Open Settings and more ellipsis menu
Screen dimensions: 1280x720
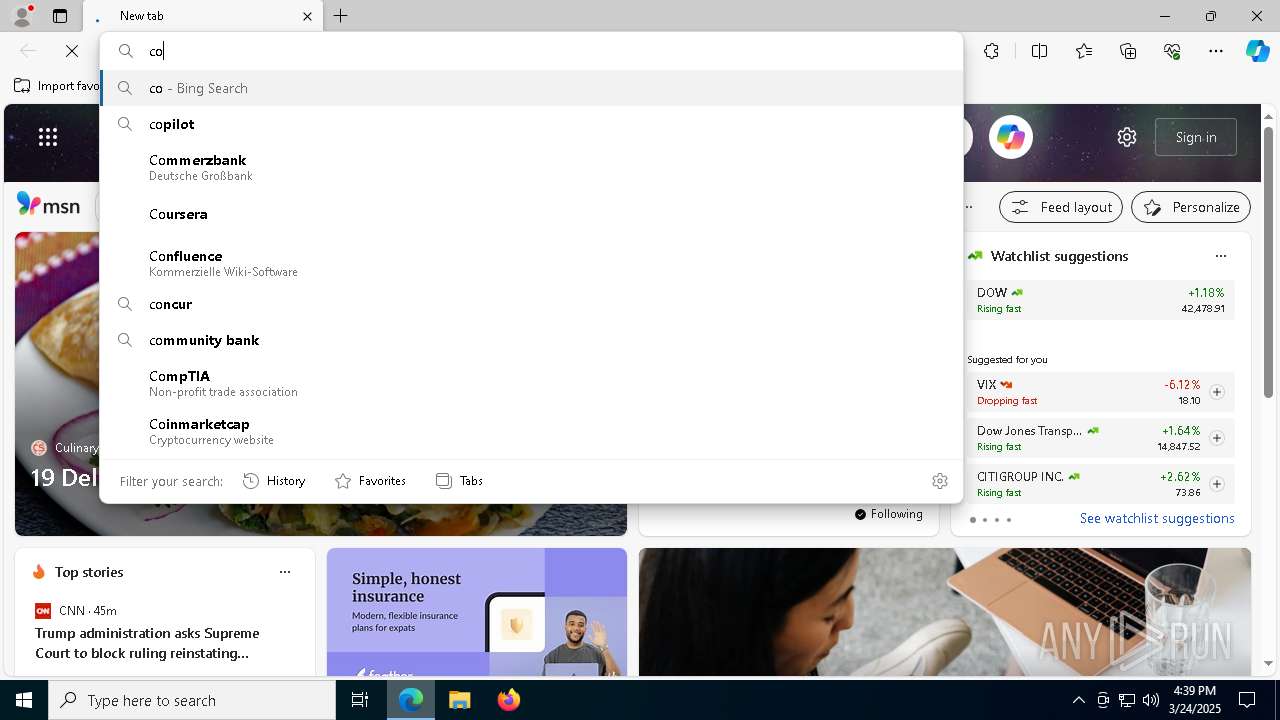1216,51
